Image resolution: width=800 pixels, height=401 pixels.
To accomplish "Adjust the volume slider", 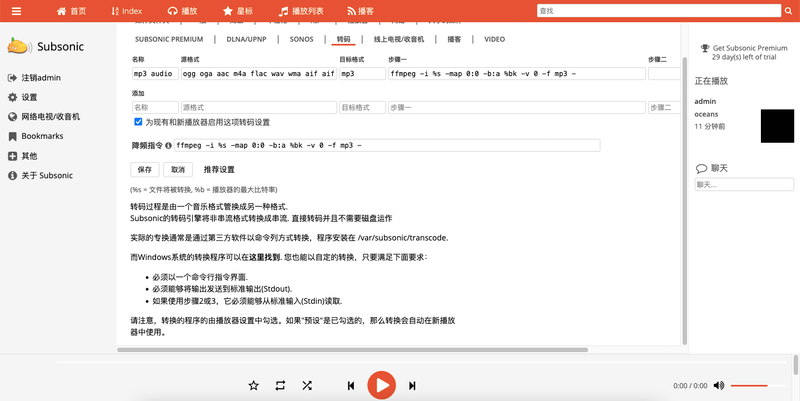I will pyautogui.click(x=758, y=386).
